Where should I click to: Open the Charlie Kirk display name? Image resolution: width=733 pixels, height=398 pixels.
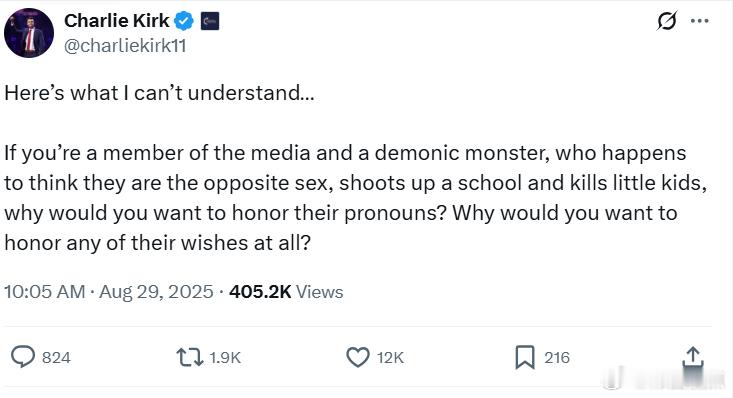117,21
